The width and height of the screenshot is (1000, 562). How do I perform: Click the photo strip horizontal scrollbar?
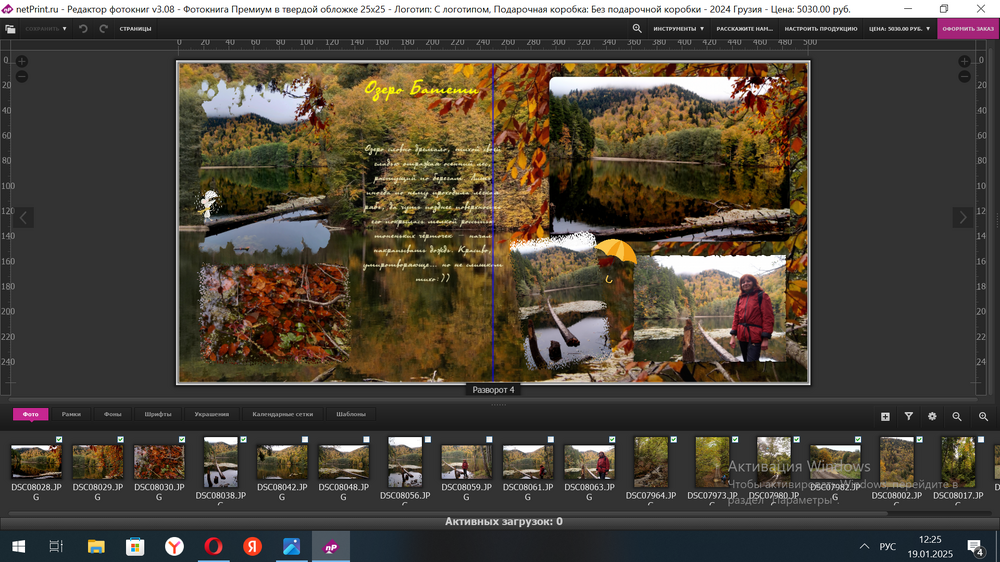tap(446, 513)
